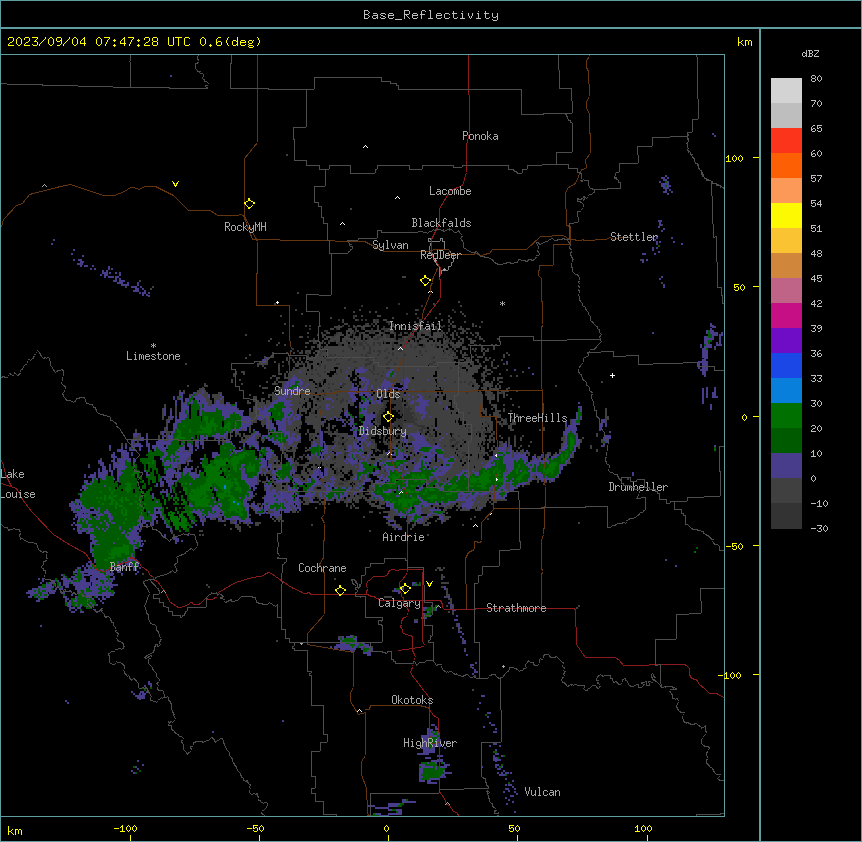Click the Didsbury town label
This screenshot has height=842, width=862.
(x=383, y=431)
